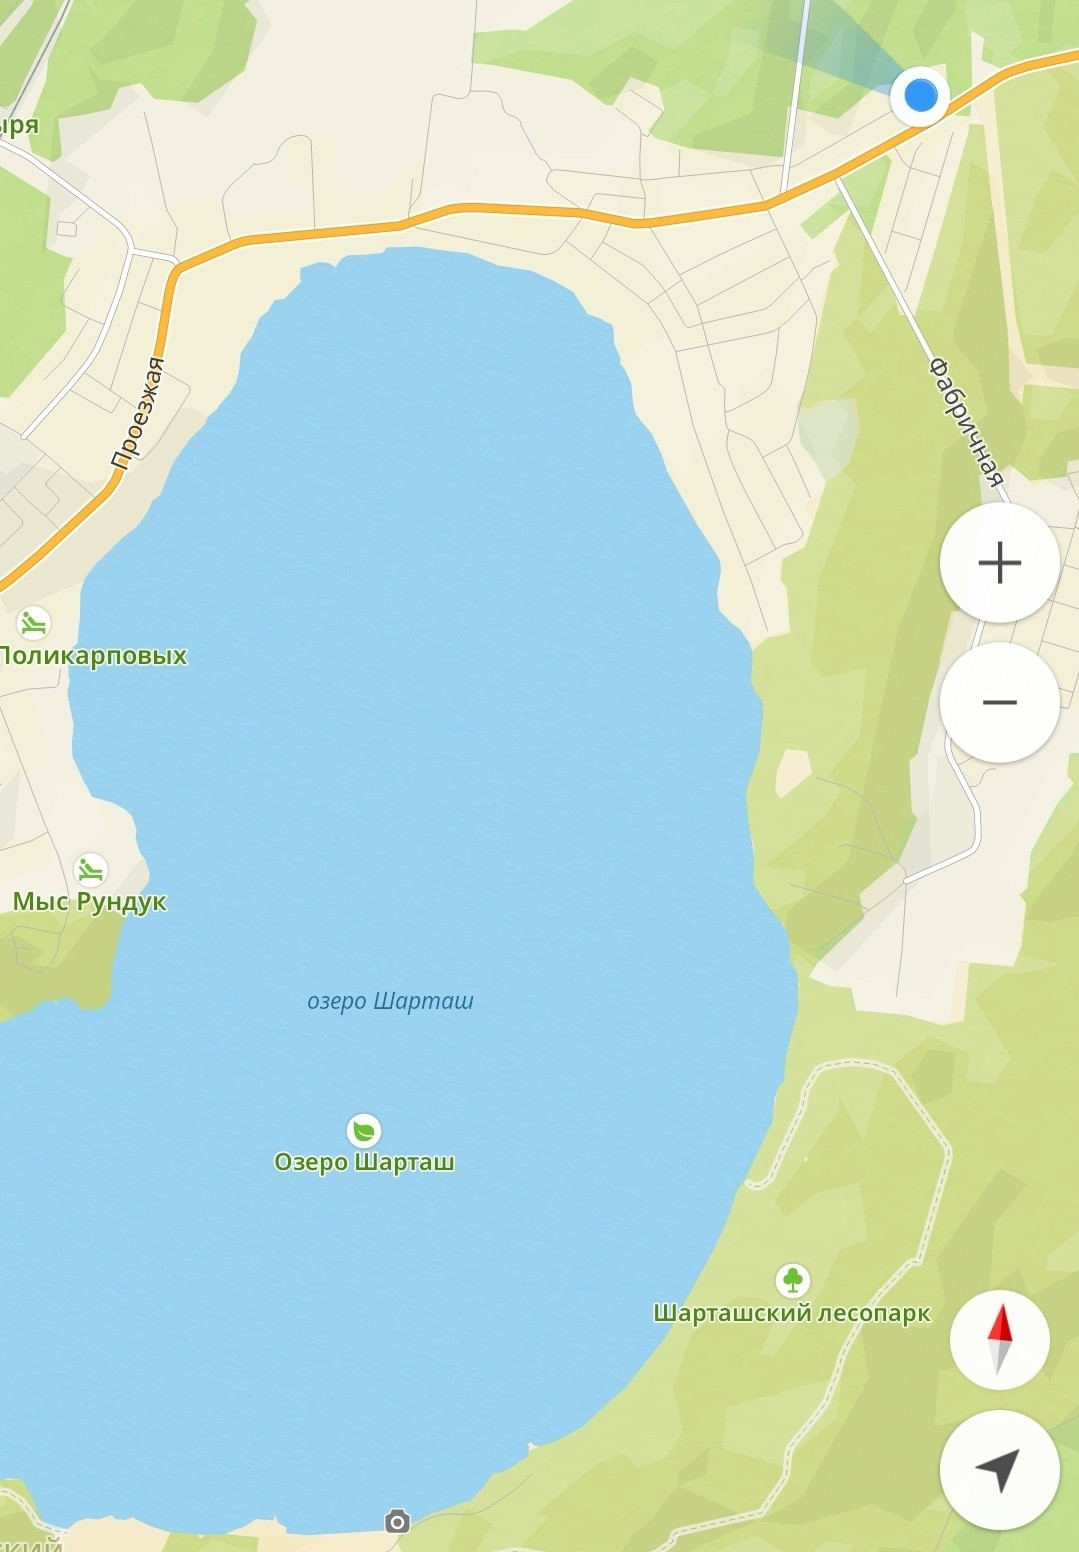
Task: Tap the blue current location dot
Action: pos(920,96)
